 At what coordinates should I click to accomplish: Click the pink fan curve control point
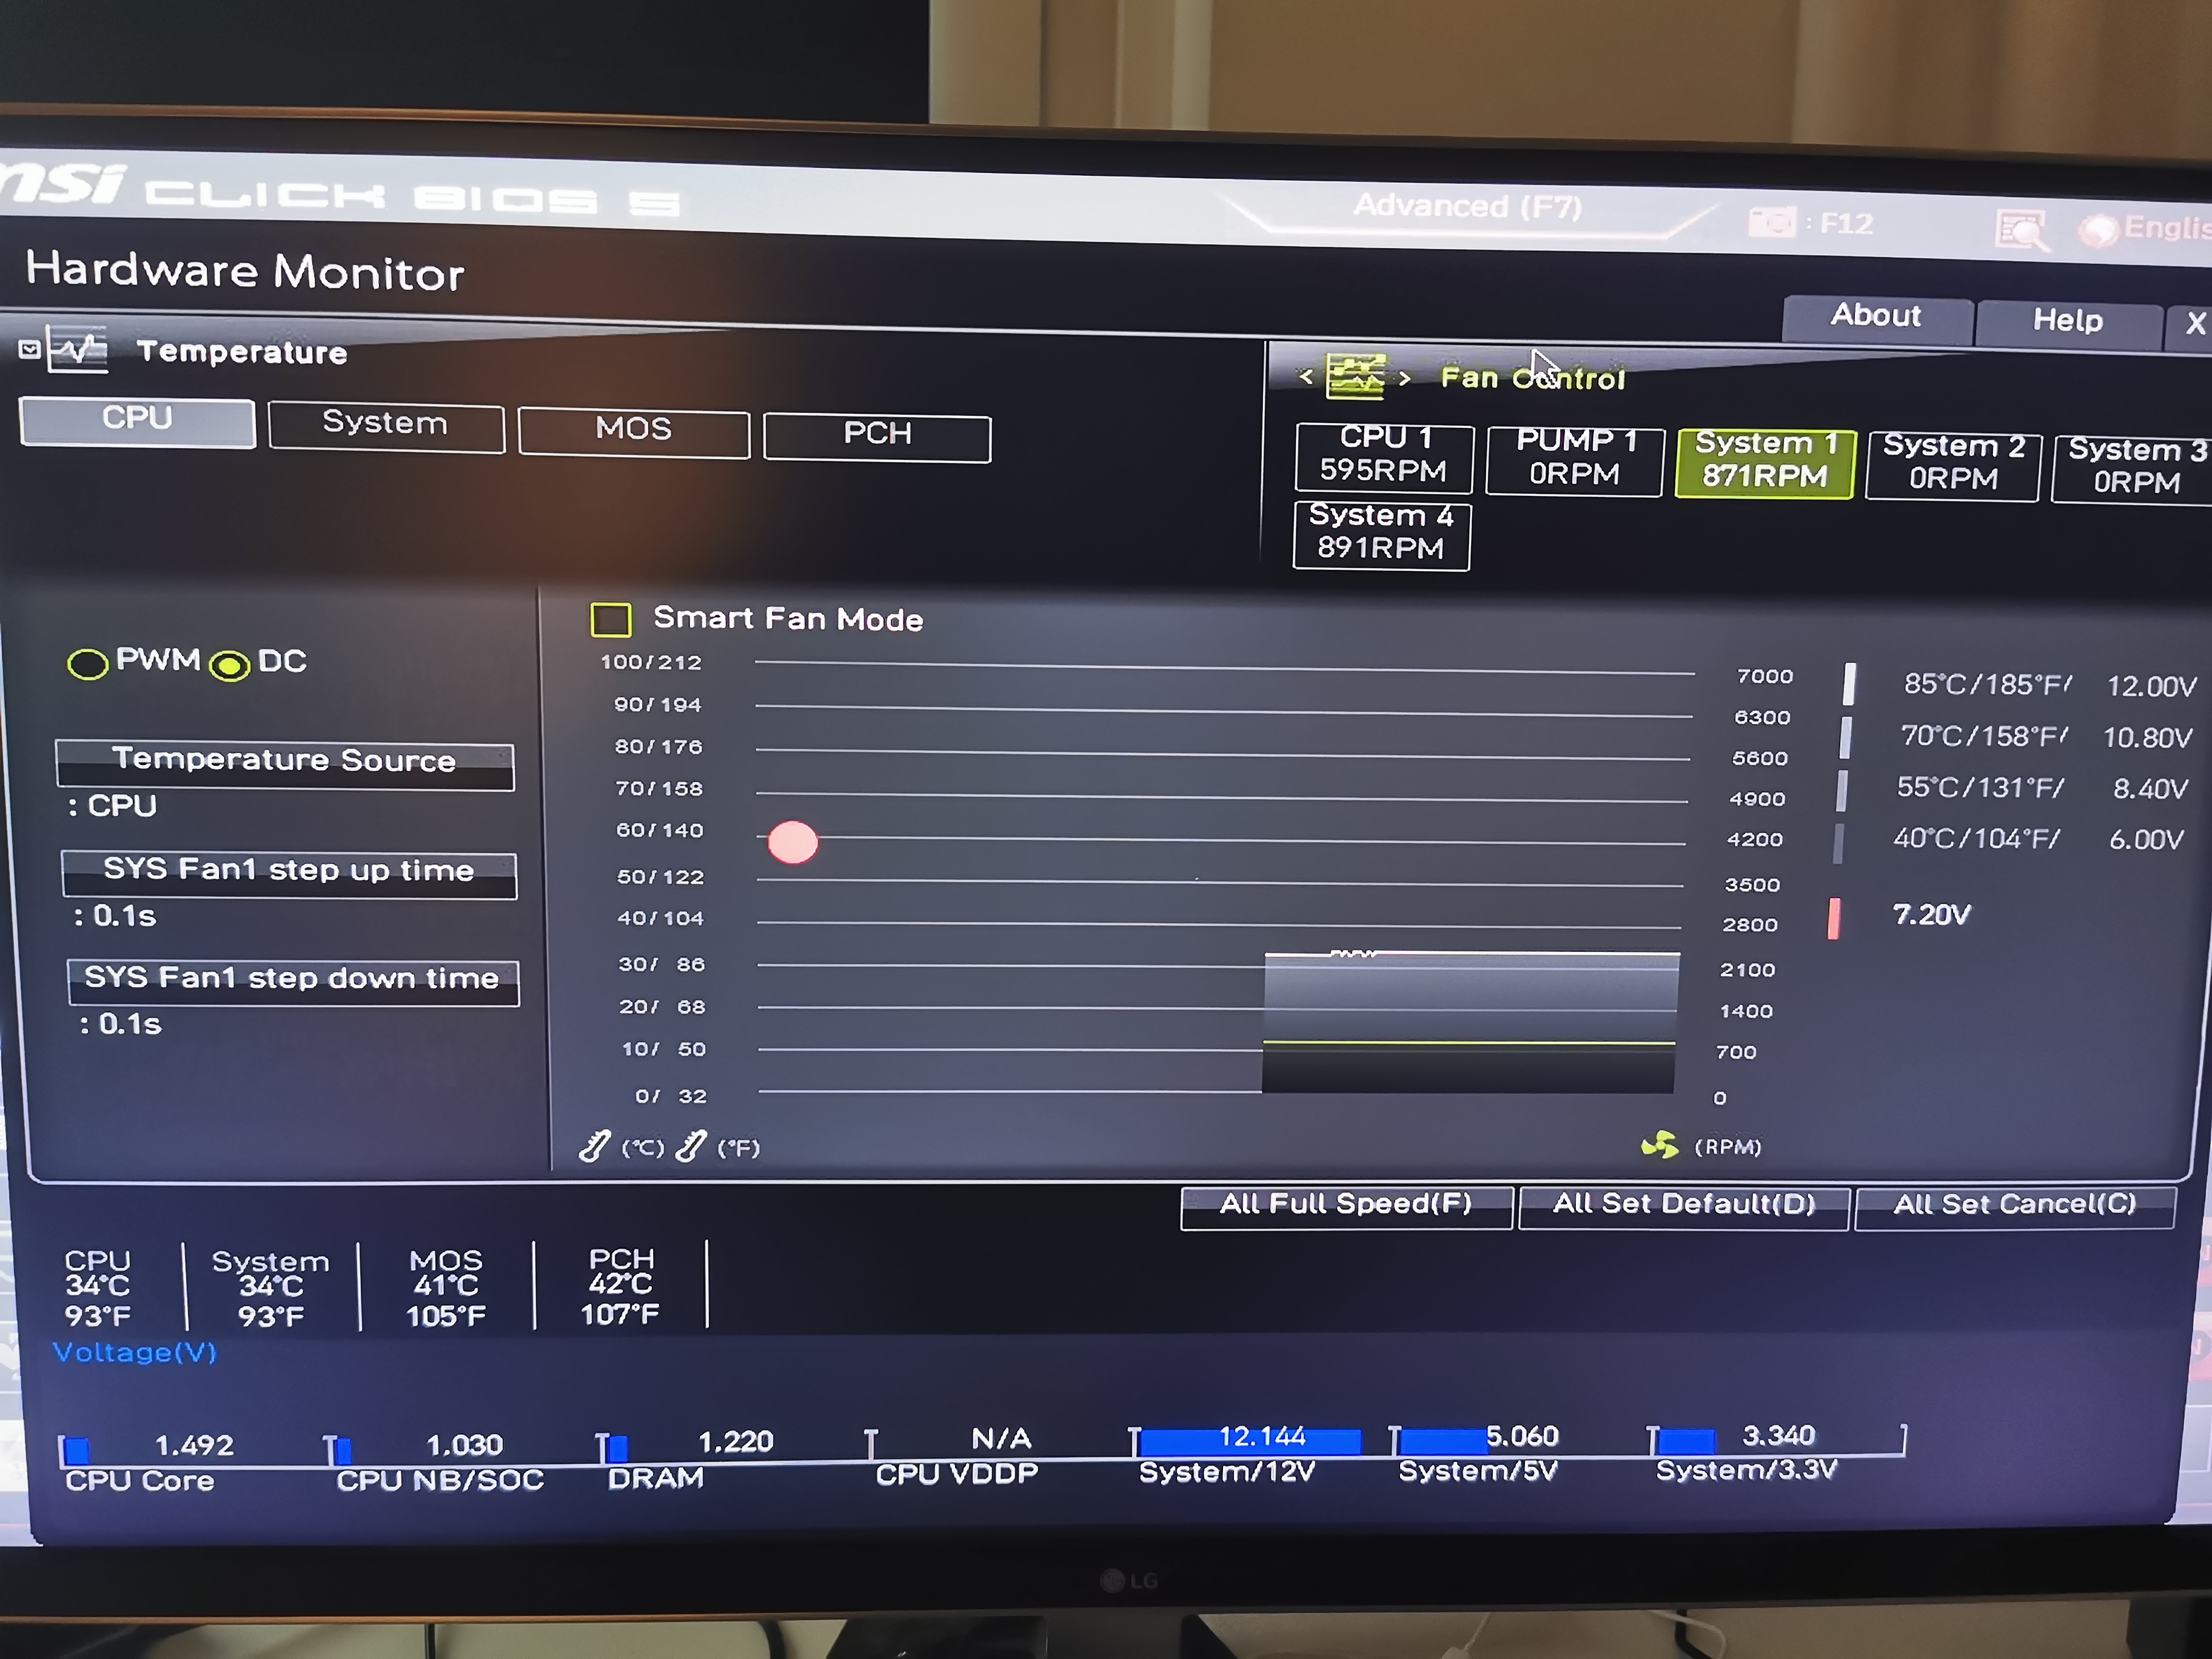click(x=792, y=842)
